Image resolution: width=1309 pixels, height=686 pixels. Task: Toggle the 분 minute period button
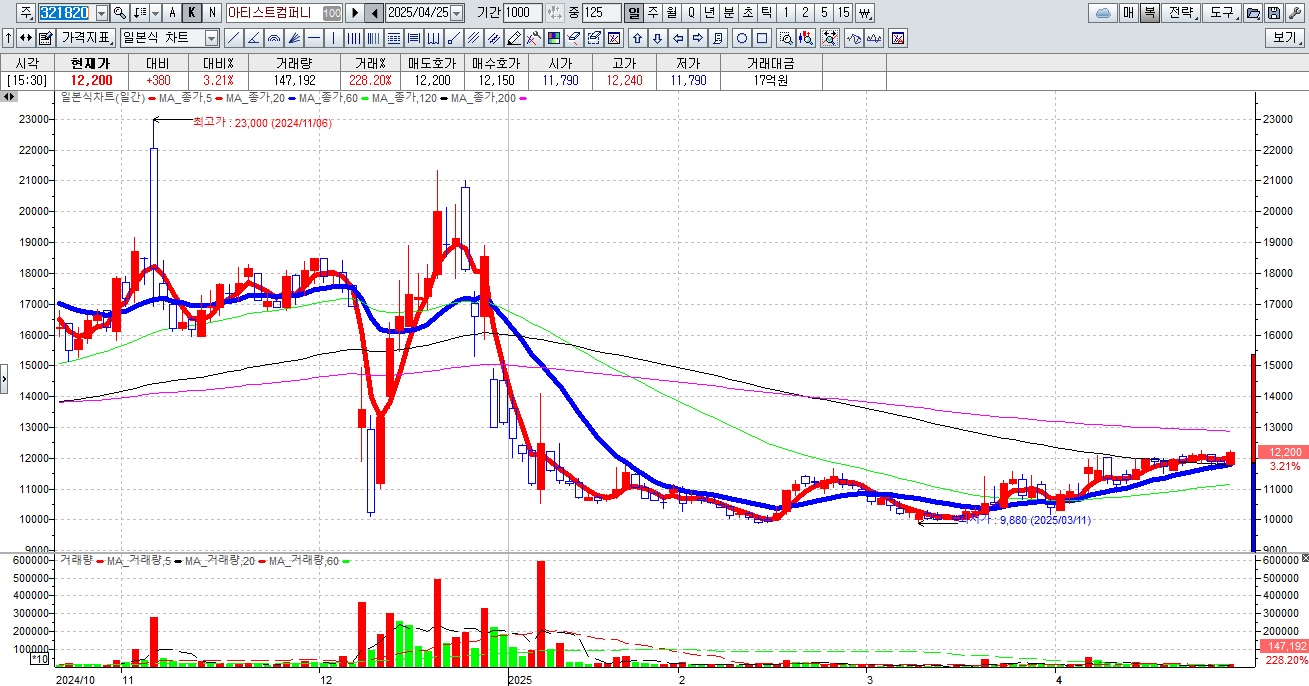[x=728, y=13]
